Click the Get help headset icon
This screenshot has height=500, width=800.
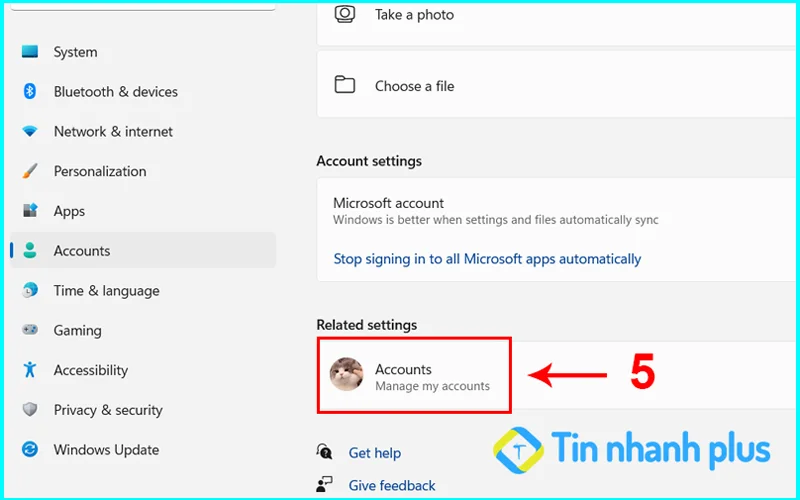(x=324, y=452)
